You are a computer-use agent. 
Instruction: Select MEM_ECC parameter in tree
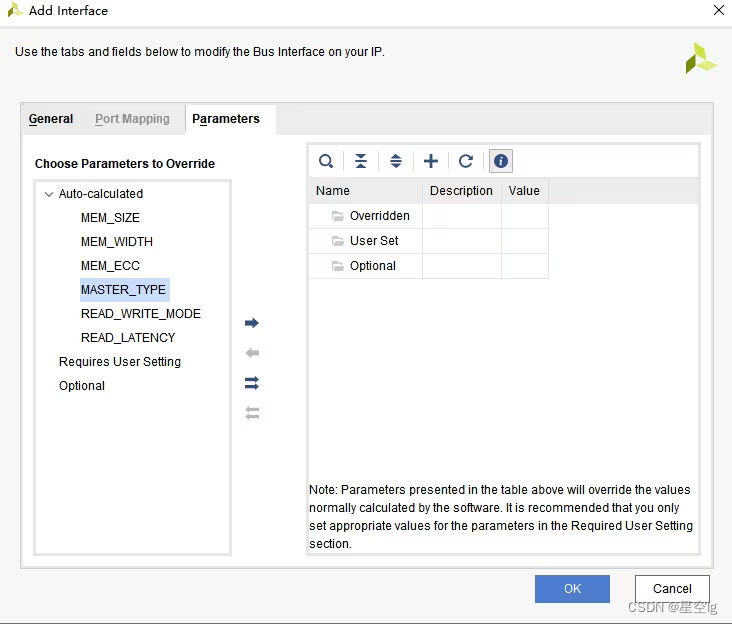[x=110, y=266]
